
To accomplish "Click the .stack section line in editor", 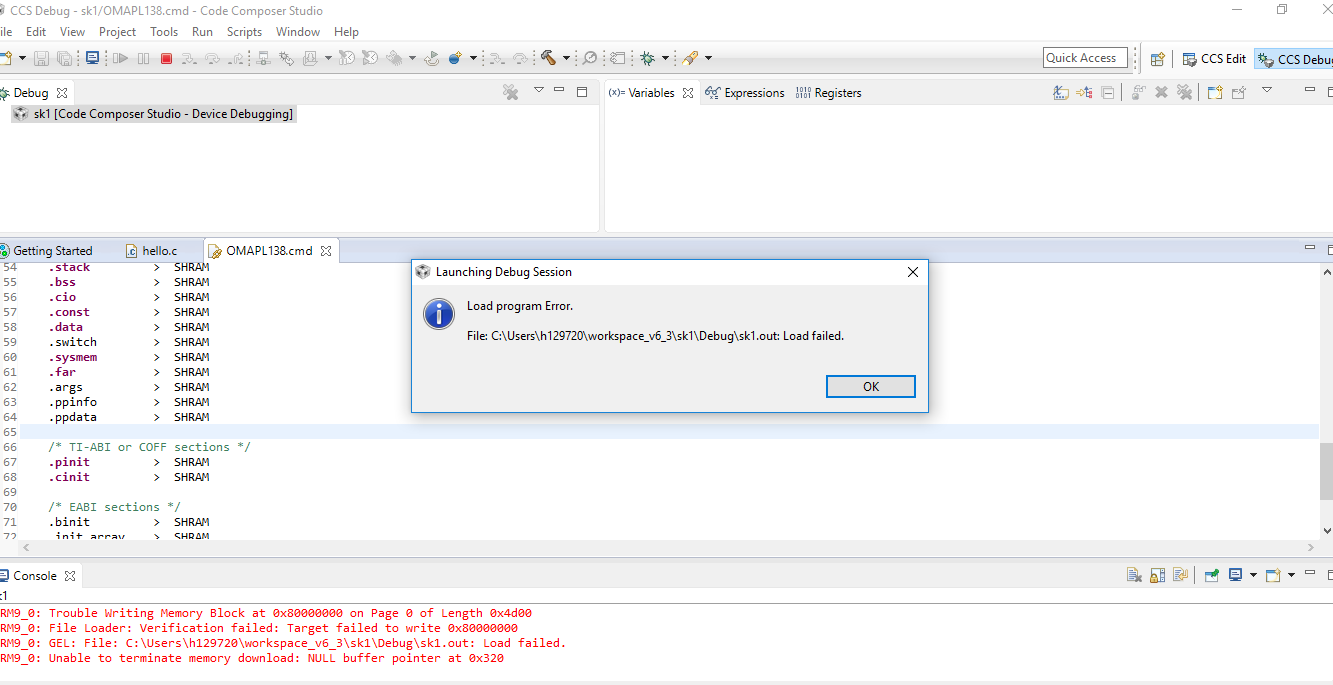I will click(x=130, y=267).
